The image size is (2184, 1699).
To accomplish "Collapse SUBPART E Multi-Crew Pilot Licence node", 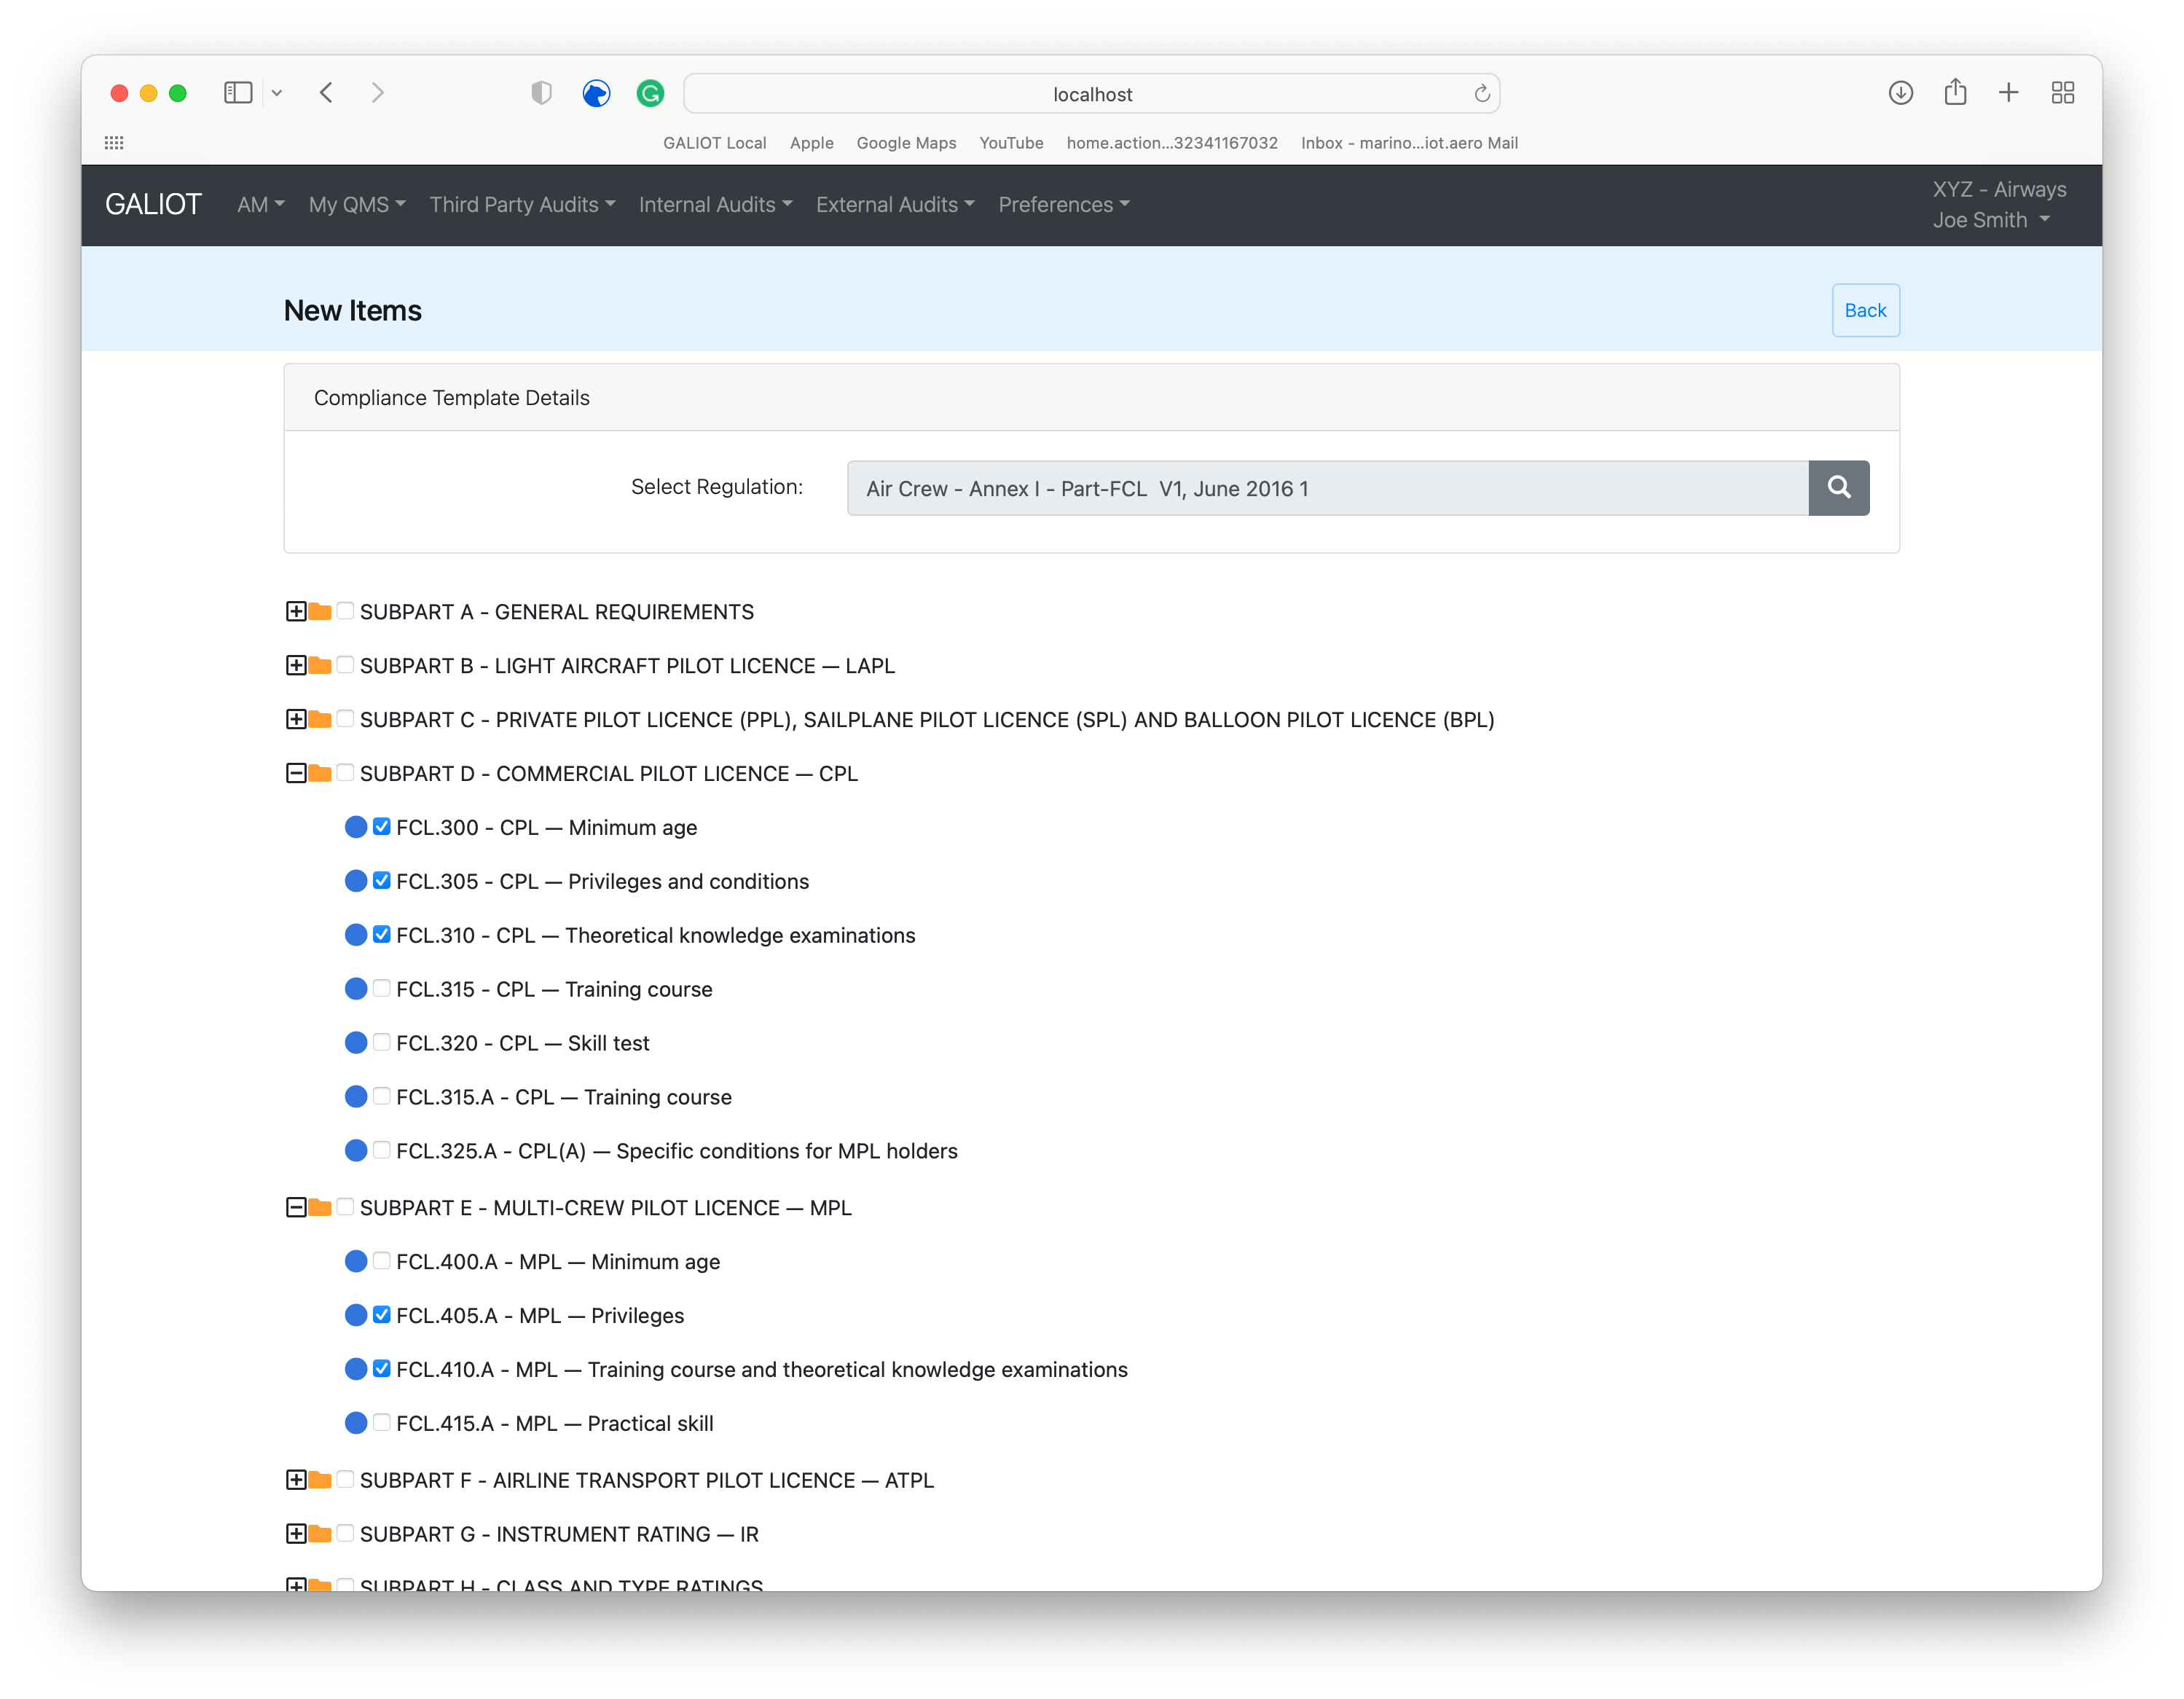I will click(x=296, y=1207).
